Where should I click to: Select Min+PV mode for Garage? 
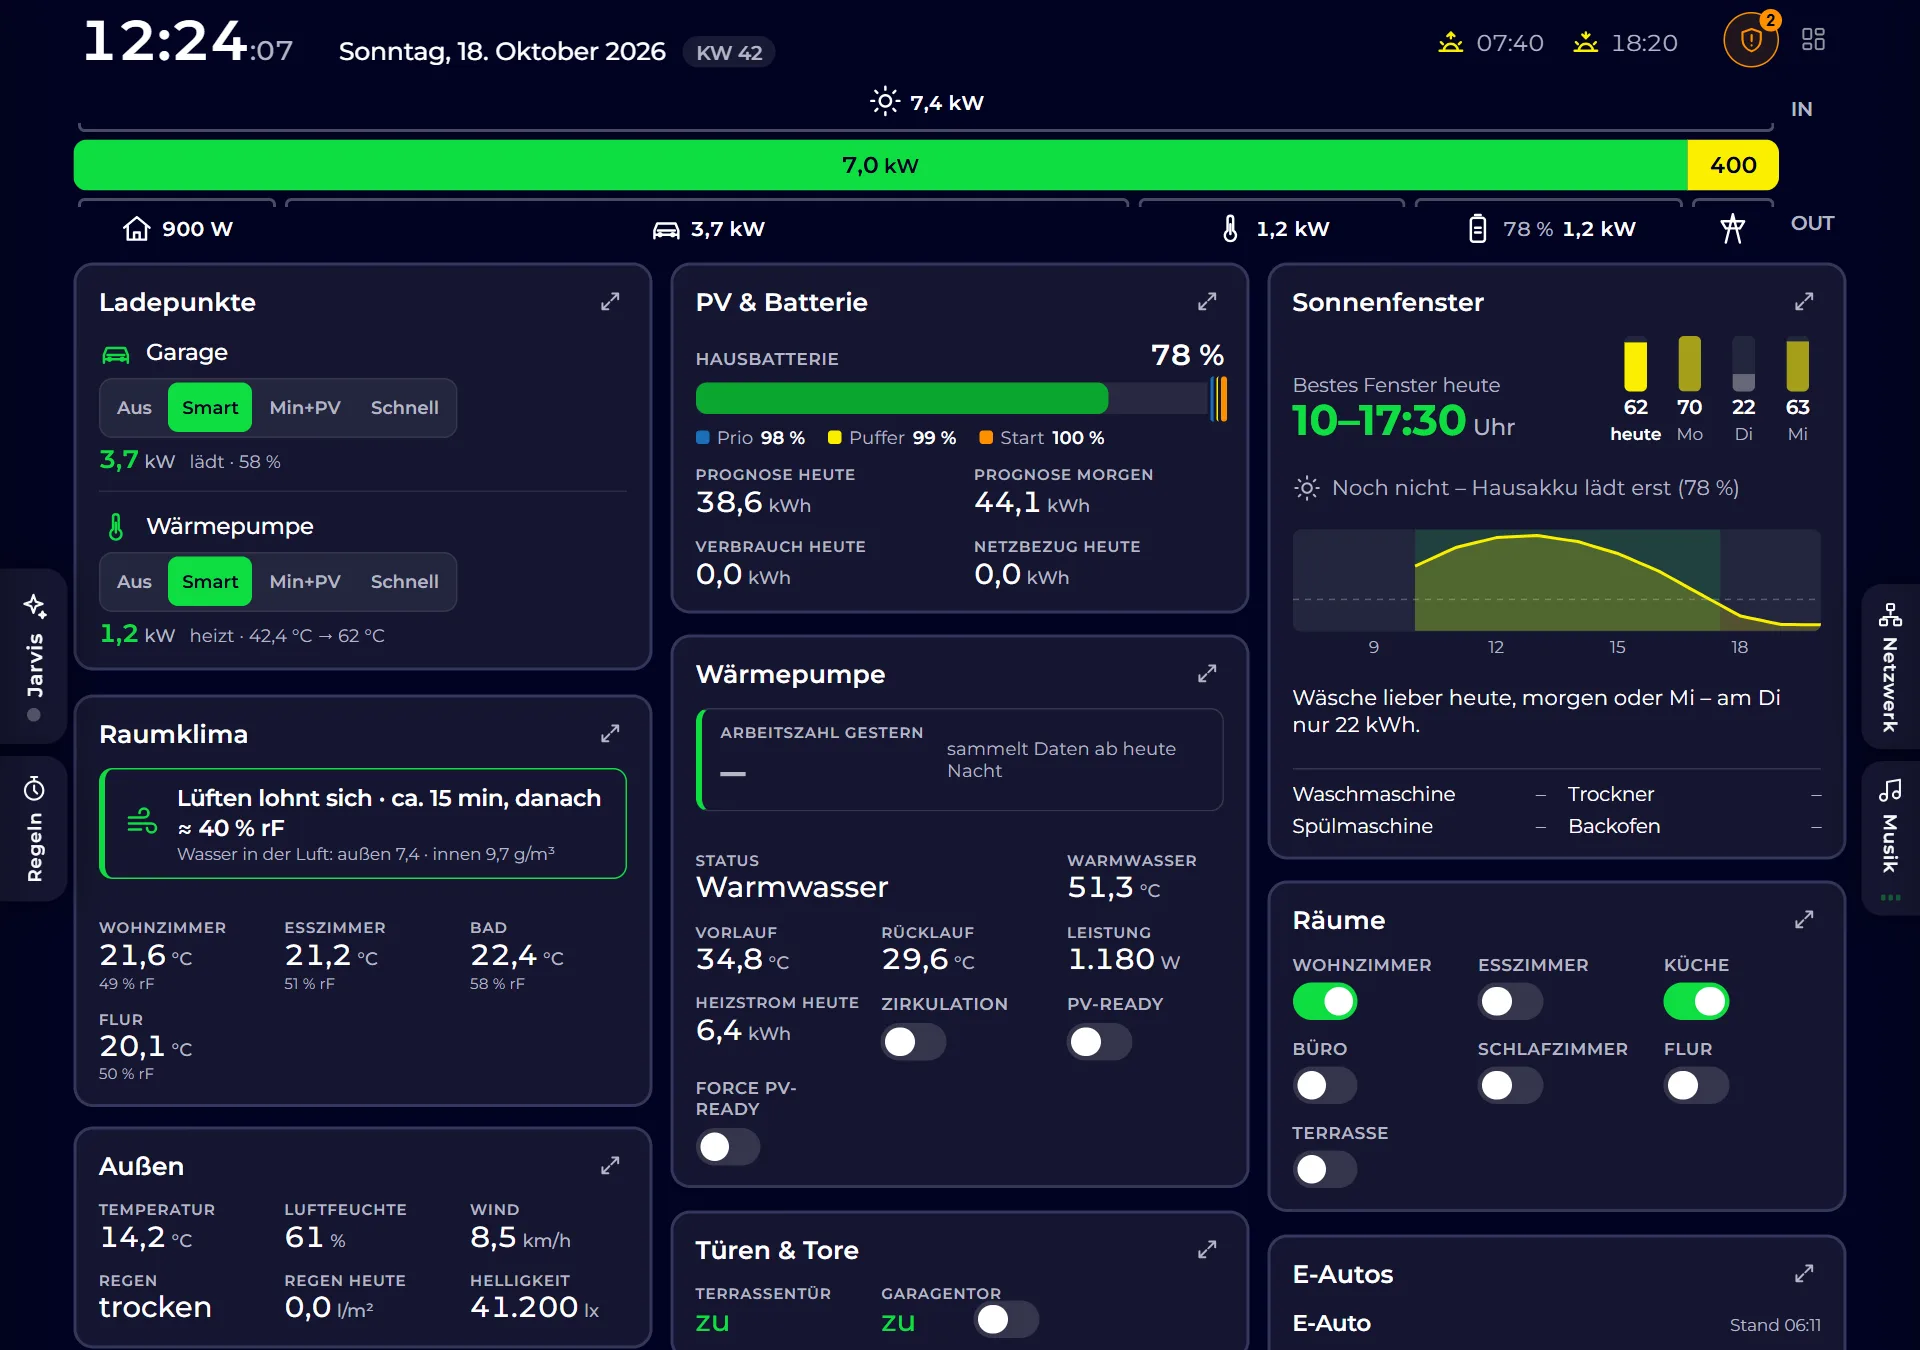305,408
